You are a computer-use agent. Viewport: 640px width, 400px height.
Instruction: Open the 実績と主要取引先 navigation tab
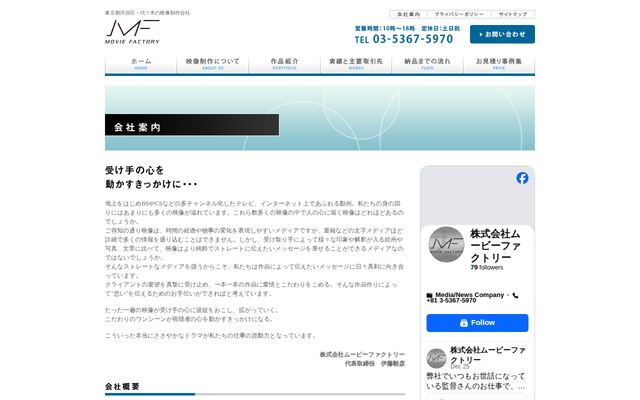[356, 64]
